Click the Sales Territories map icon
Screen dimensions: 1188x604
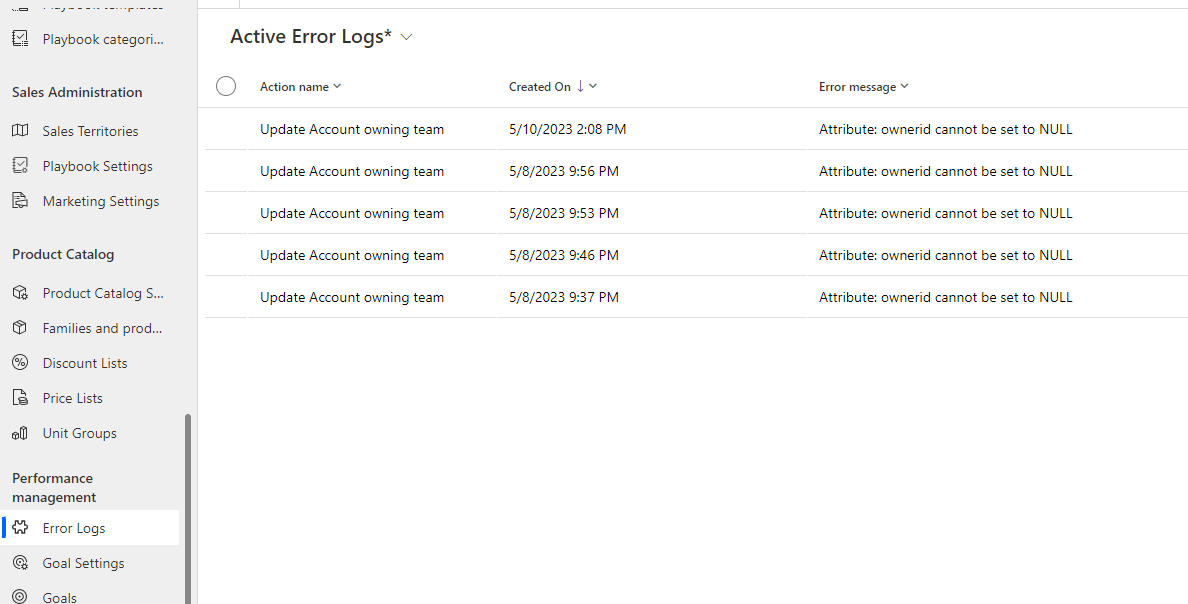(x=20, y=131)
